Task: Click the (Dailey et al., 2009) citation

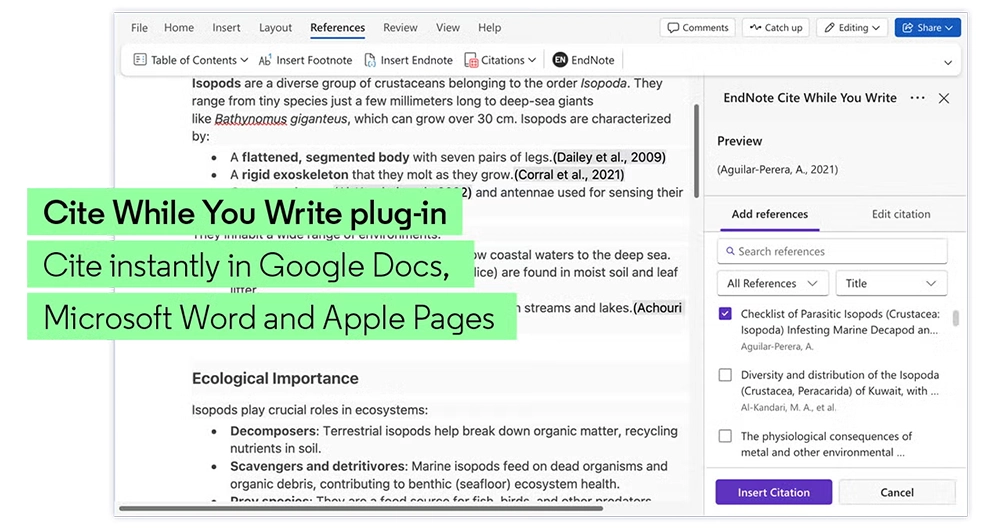Action: [x=609, y=158]
